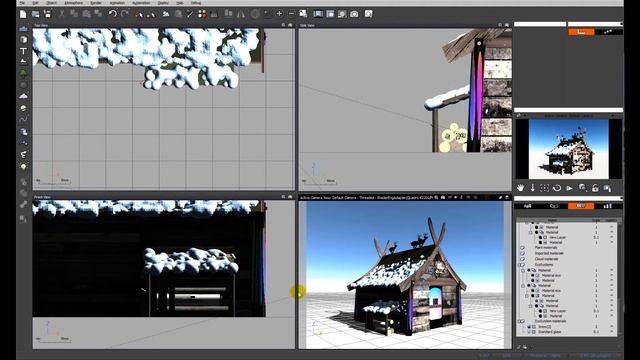Collapse first Material node under EcoSystems

tap(524, 270)
